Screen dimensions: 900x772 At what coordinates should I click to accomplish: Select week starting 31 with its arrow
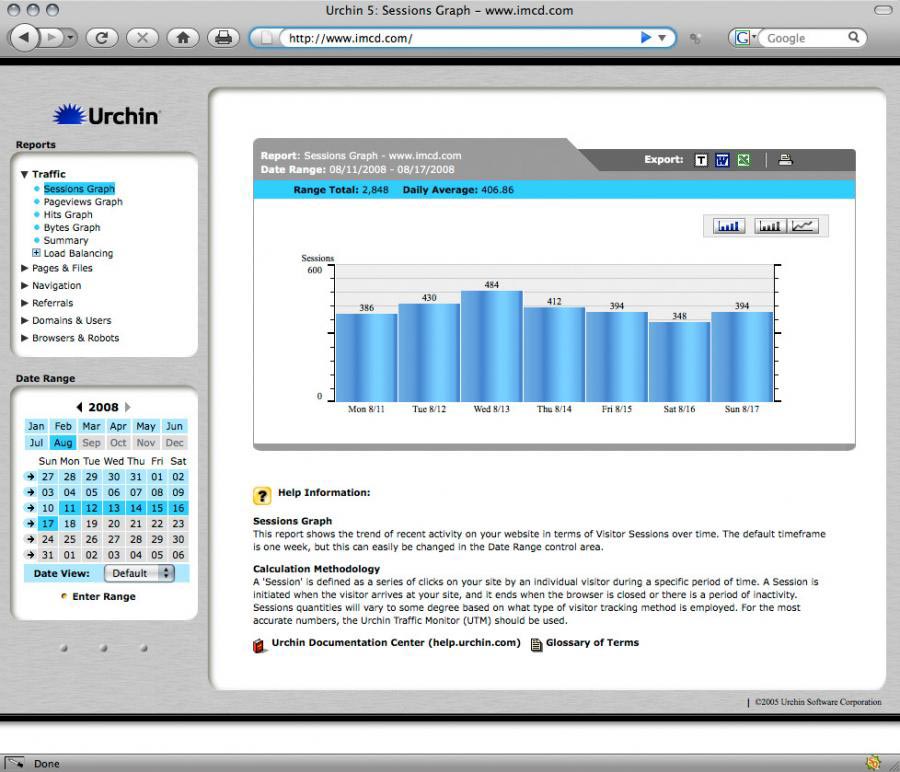pos(30,555)
